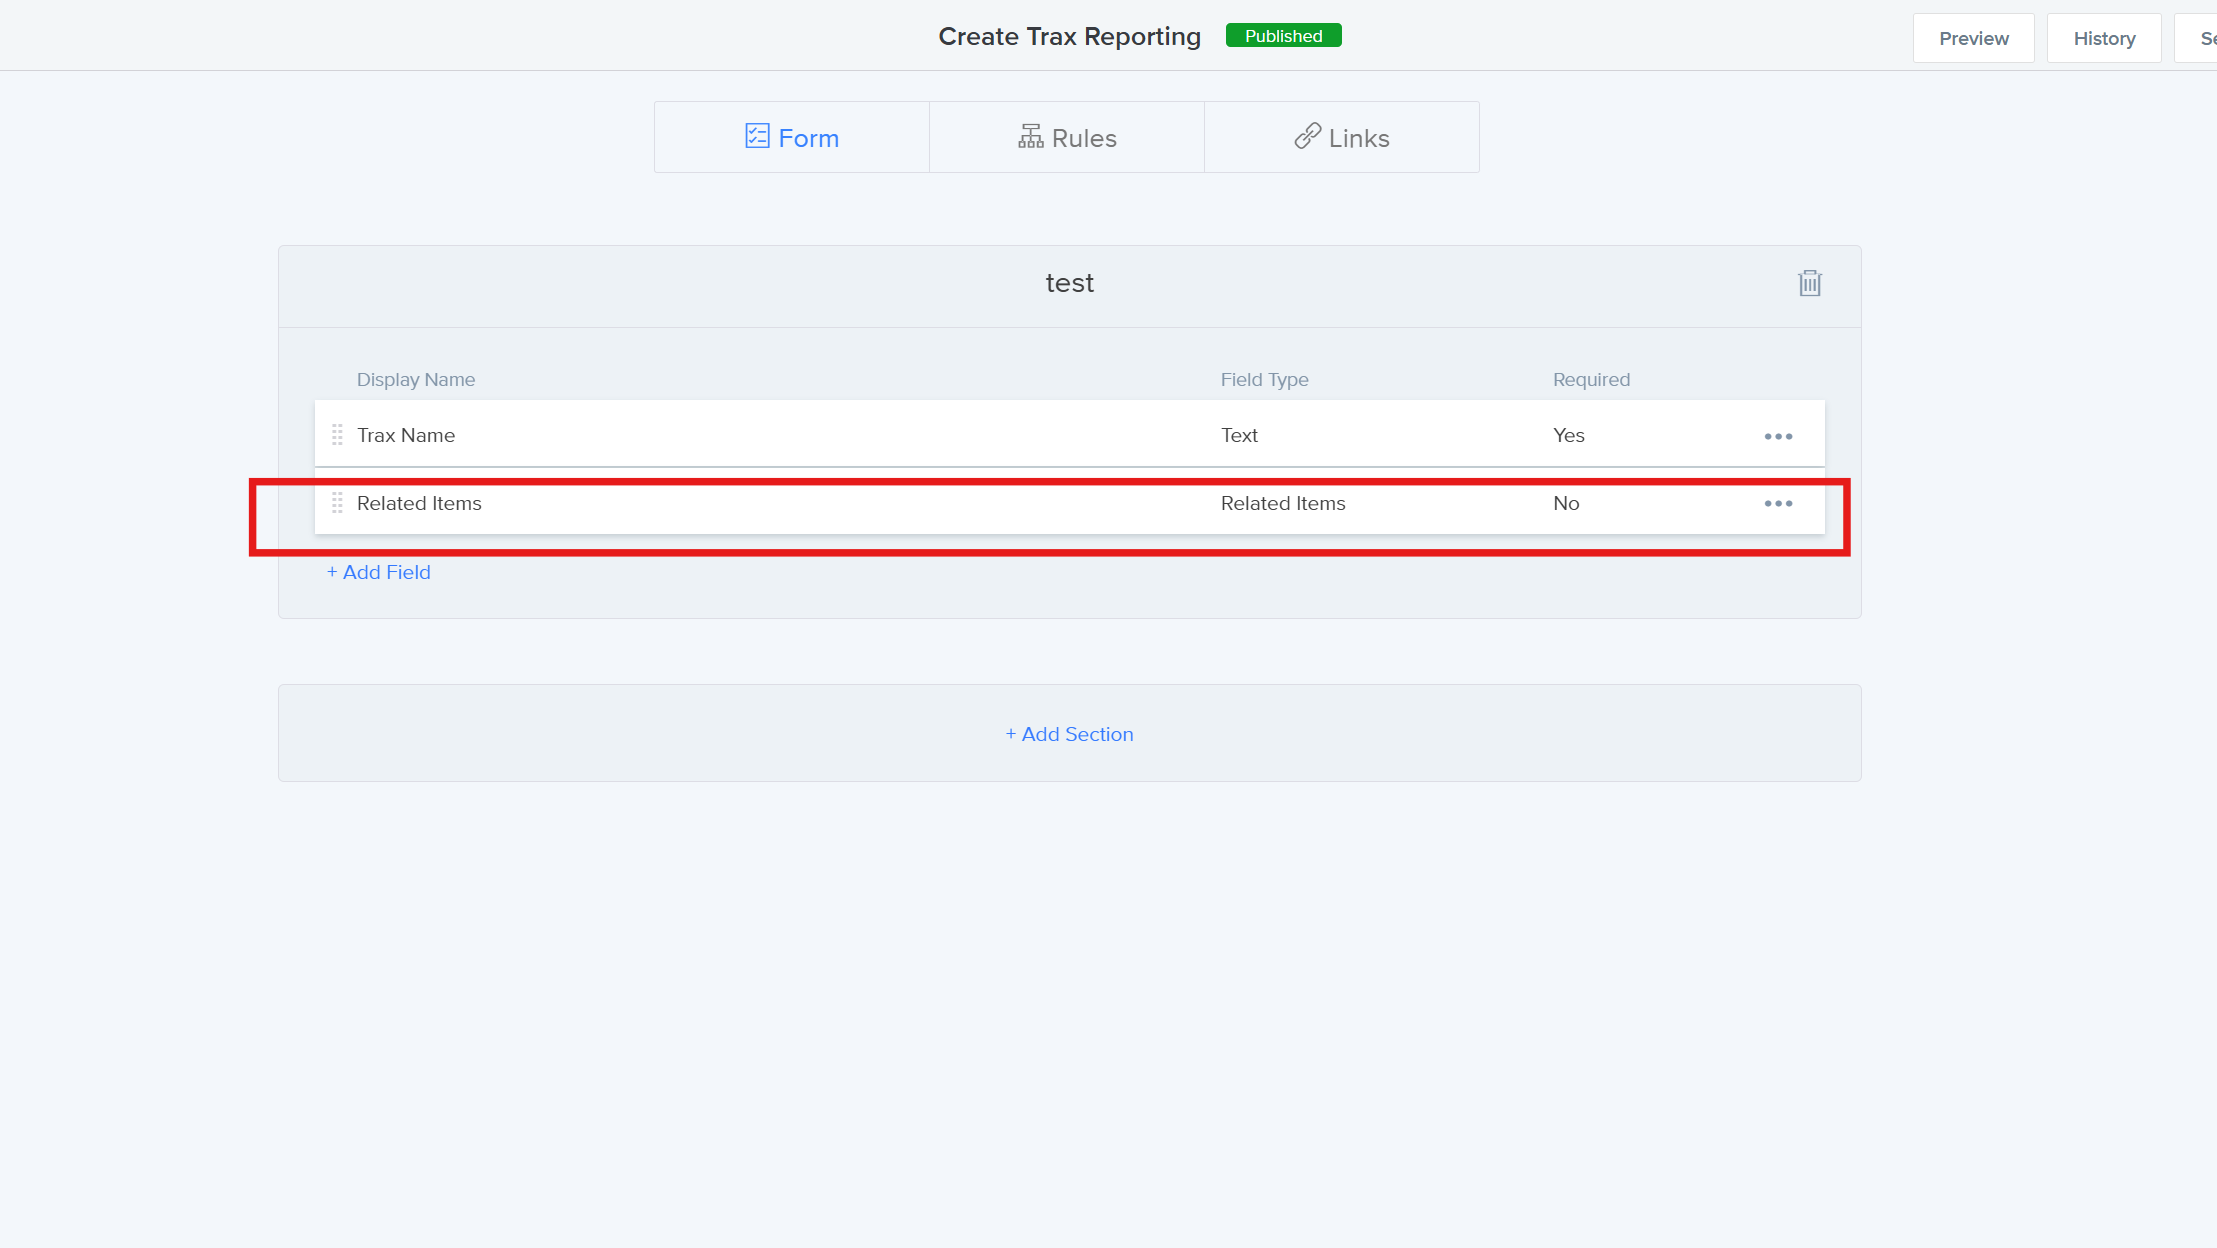This screenshot has height=1248, width=2217.
Task: Click the Published status badge
Action: click(1283, 36)
